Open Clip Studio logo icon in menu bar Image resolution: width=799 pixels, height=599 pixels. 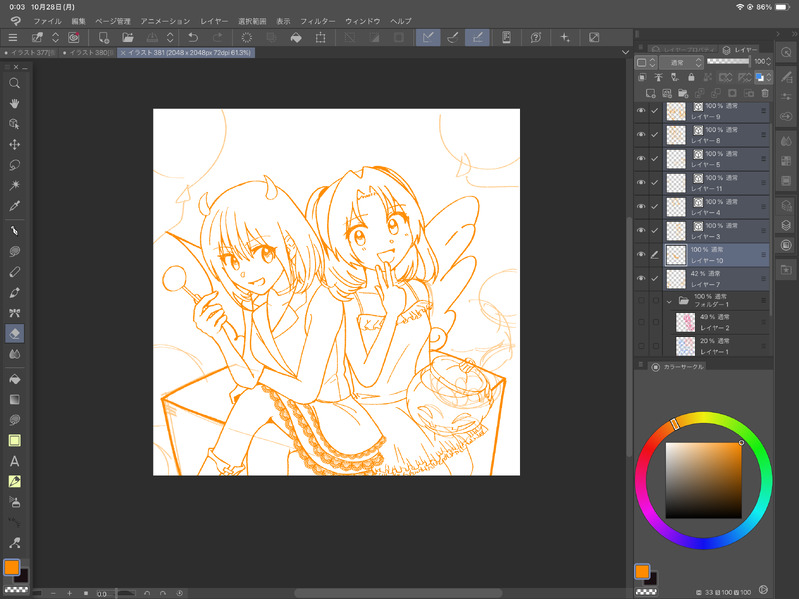tap(15, 21)
